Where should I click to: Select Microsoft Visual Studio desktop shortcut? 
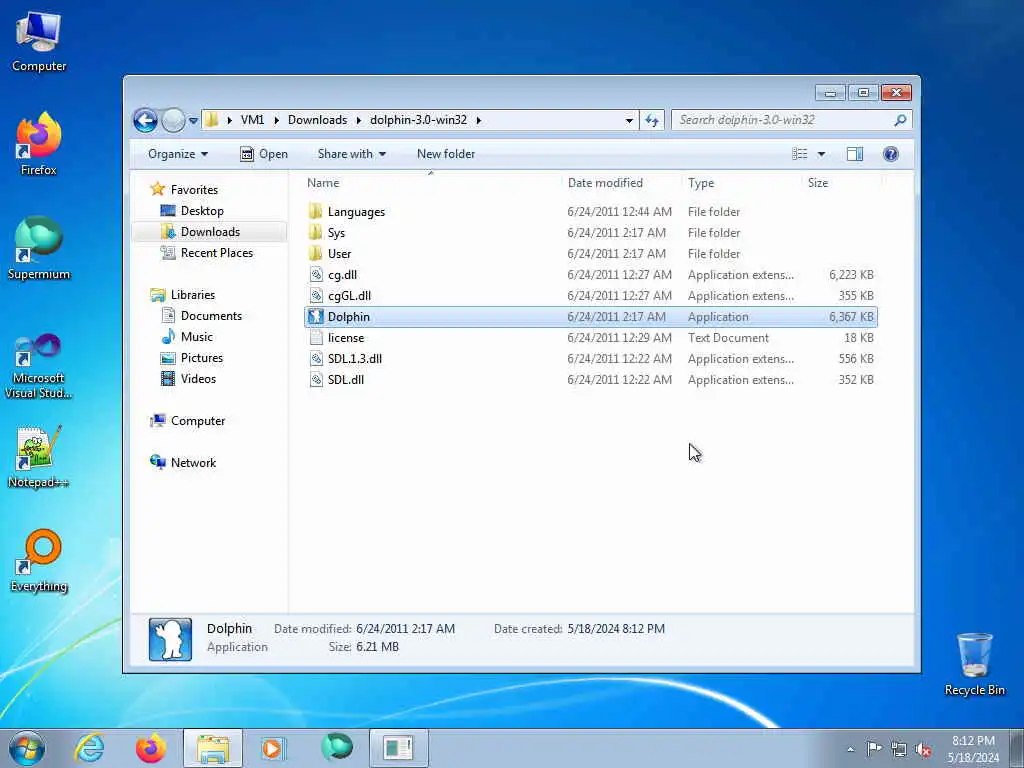[x=39, y=366]
